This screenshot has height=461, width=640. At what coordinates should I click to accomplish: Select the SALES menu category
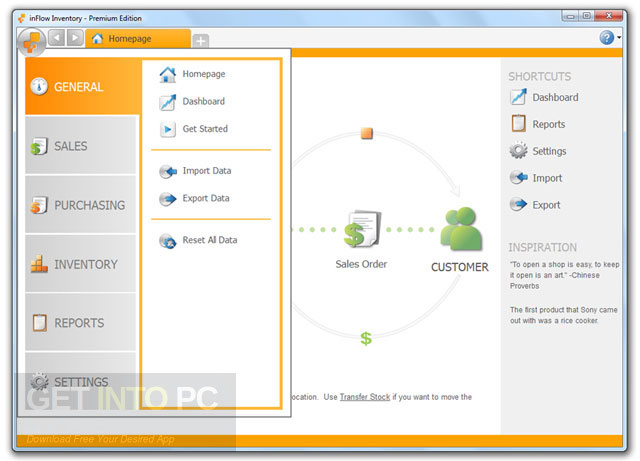point(80,146)
